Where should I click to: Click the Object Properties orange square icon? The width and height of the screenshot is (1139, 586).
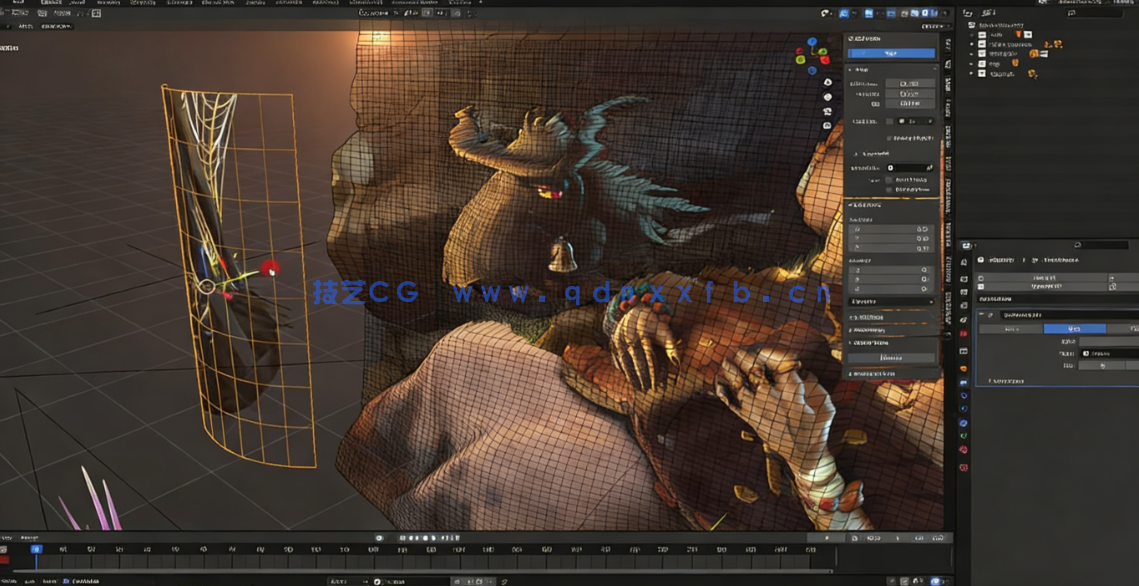[x=964, y=366]
